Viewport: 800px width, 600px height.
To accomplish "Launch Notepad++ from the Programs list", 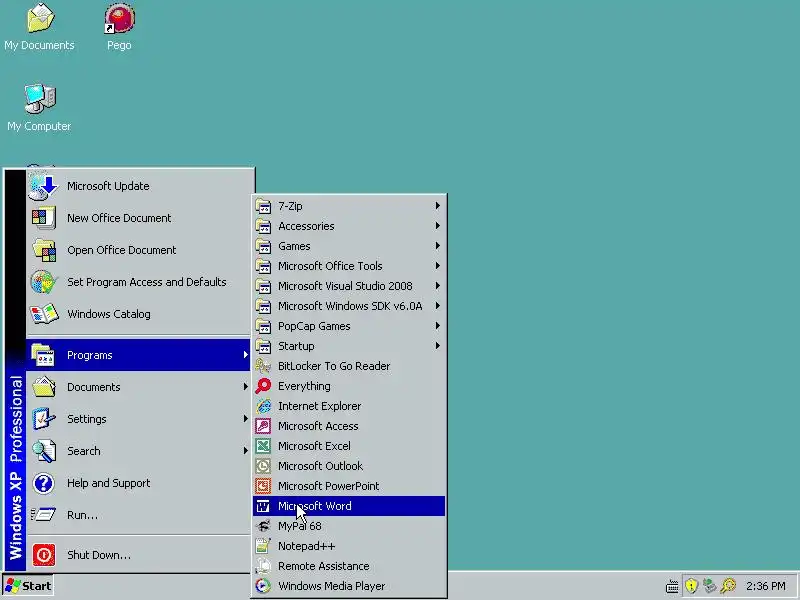I will pos(349,546).
